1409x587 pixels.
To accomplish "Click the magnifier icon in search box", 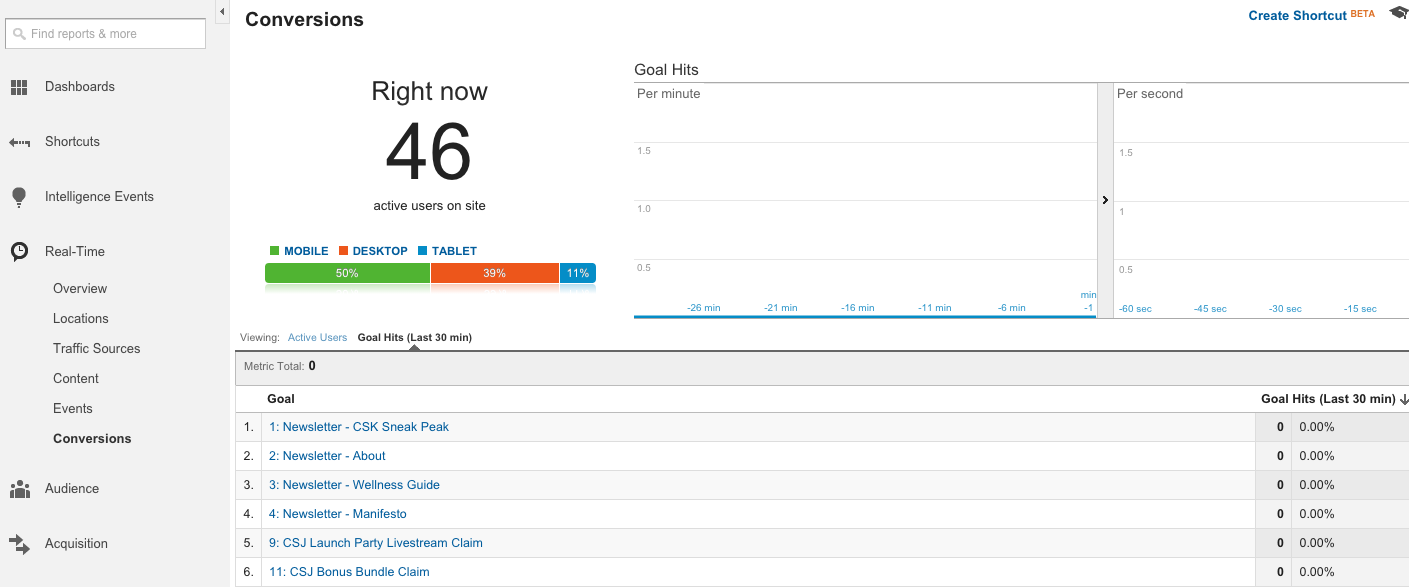I will (19, 34).
